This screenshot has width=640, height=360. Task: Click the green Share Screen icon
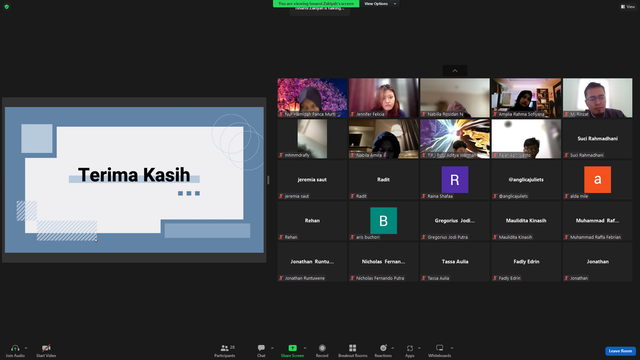click(x=293, y=348)
